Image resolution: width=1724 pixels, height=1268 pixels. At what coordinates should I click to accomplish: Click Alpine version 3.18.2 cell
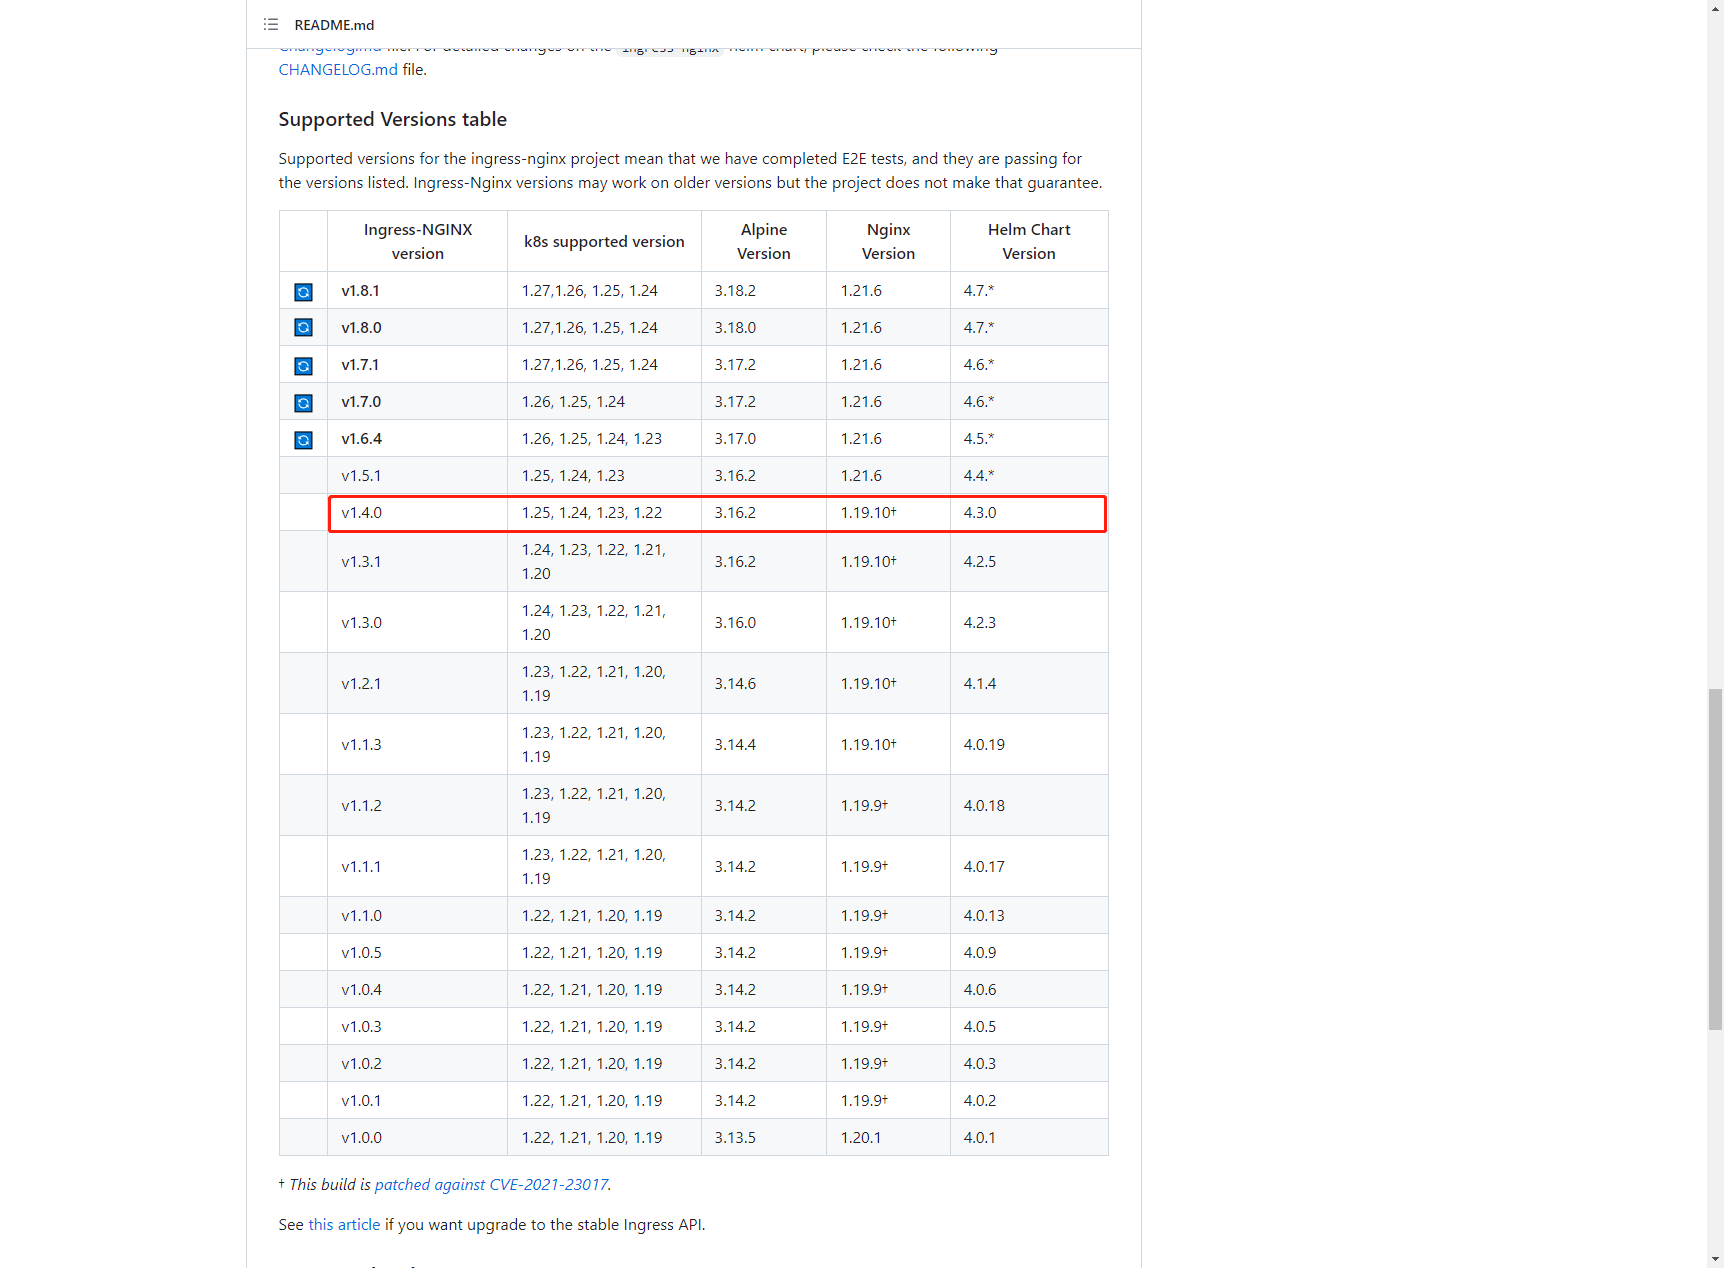[x=764, y=291]
